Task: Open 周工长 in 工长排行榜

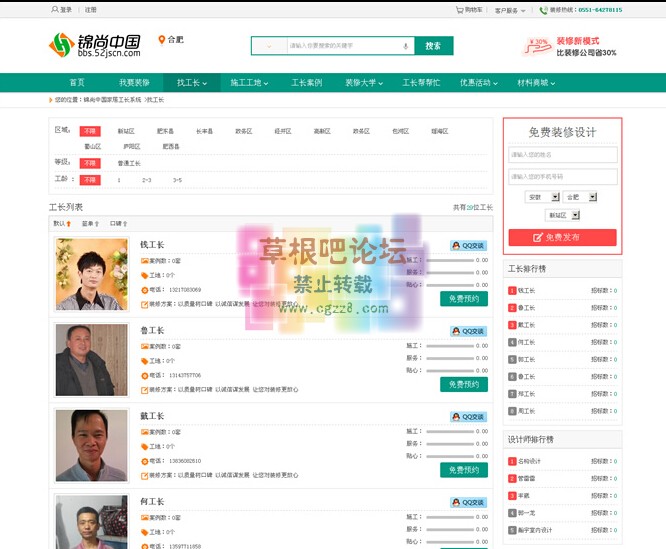Action: tap(527, 411)
